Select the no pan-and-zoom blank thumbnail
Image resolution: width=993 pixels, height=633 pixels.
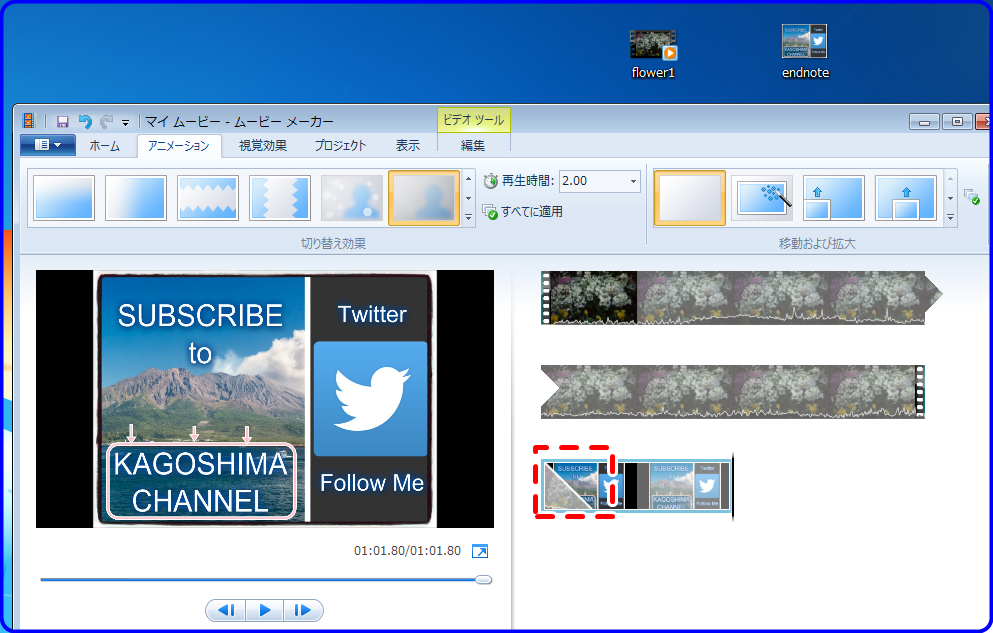tap(690, 197)
